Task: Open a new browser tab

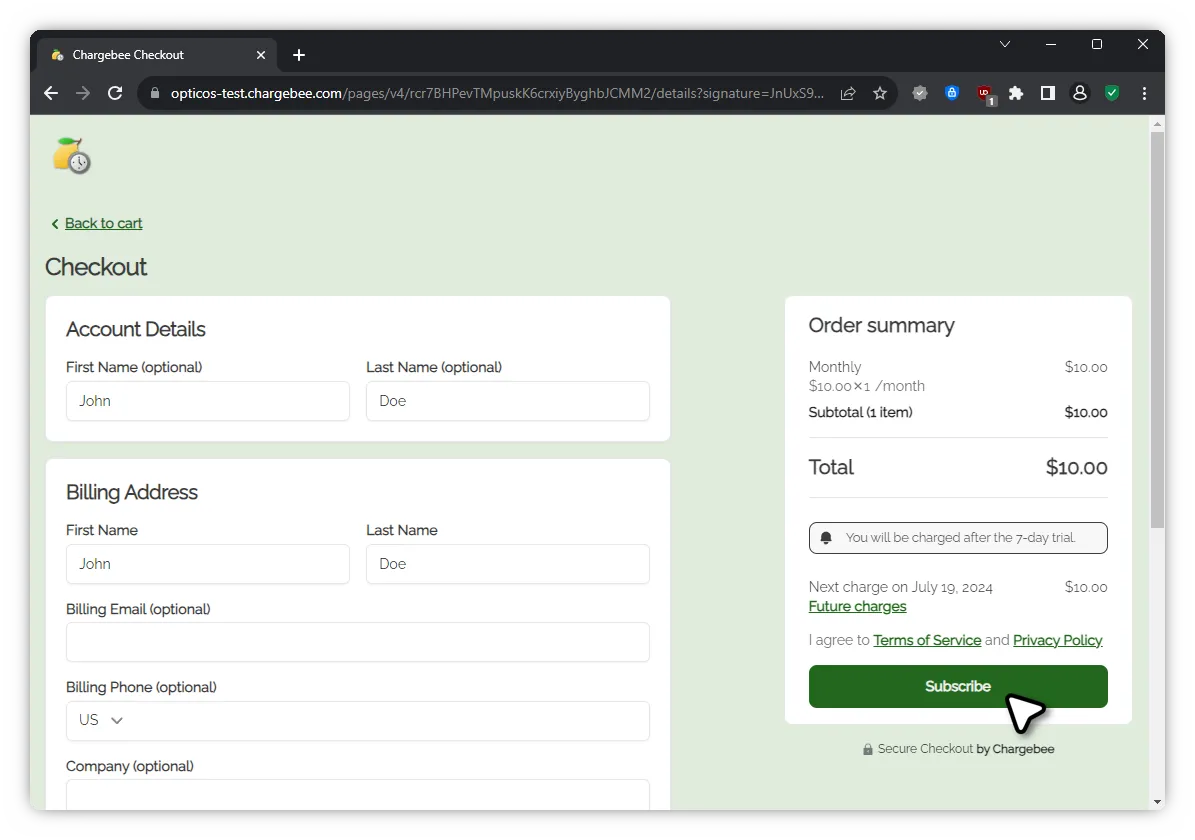Action: point(299,55)
